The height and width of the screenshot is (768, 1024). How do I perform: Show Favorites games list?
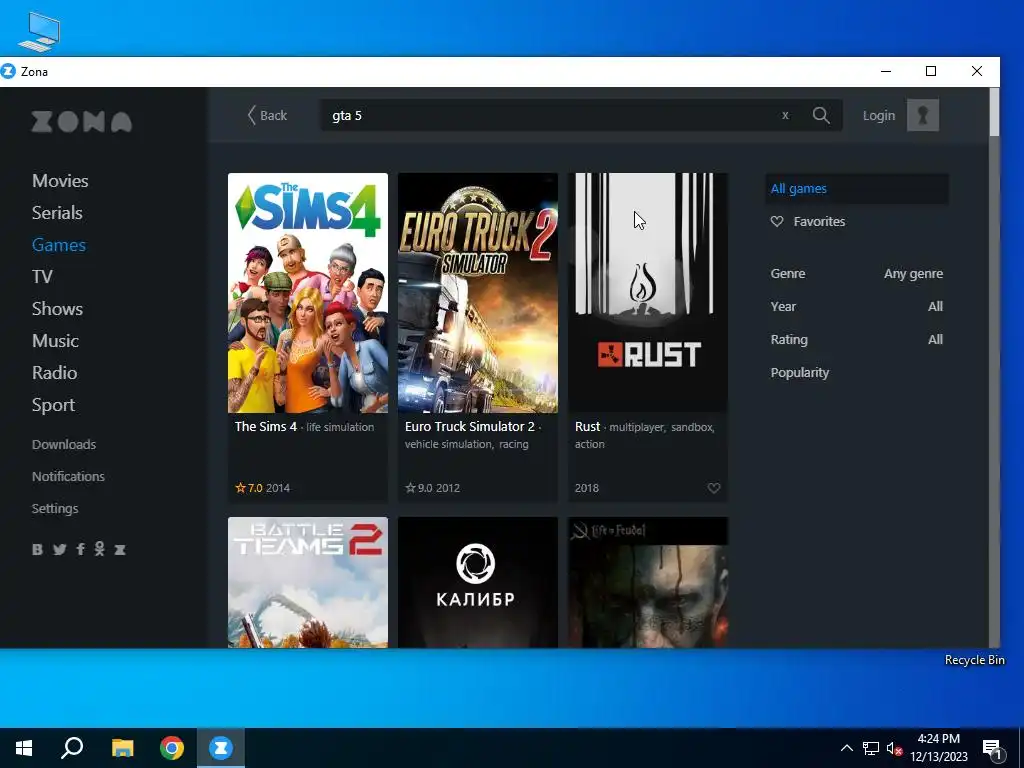coord(820,221)
